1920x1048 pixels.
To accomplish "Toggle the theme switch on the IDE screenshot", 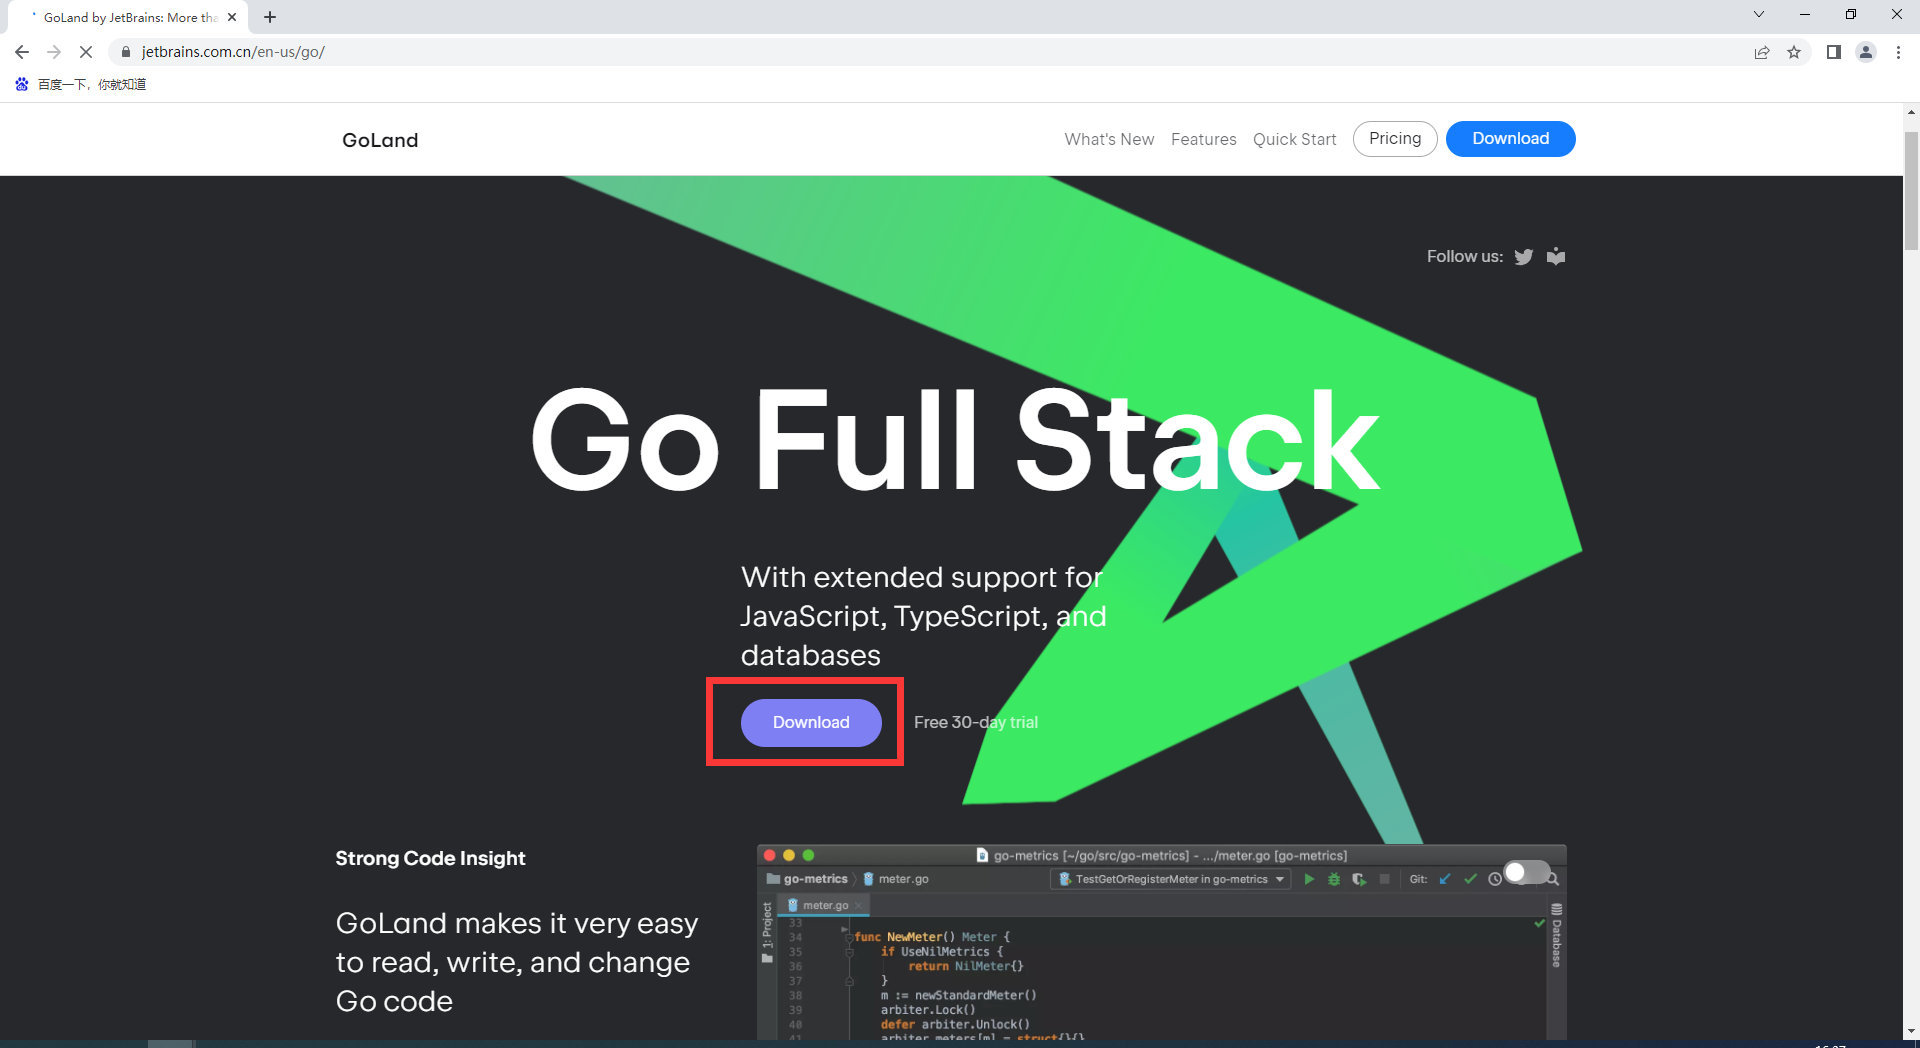I will pyautogui.click(x=1527, y=872).
